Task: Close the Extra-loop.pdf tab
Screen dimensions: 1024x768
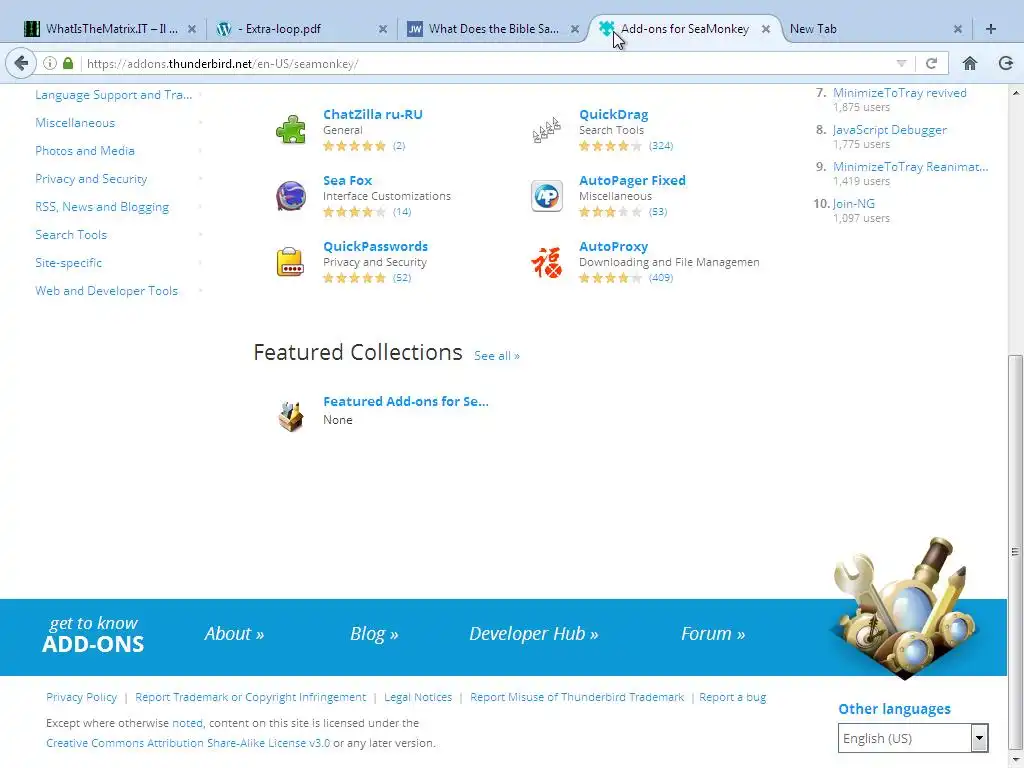Action: pos(383,29)
